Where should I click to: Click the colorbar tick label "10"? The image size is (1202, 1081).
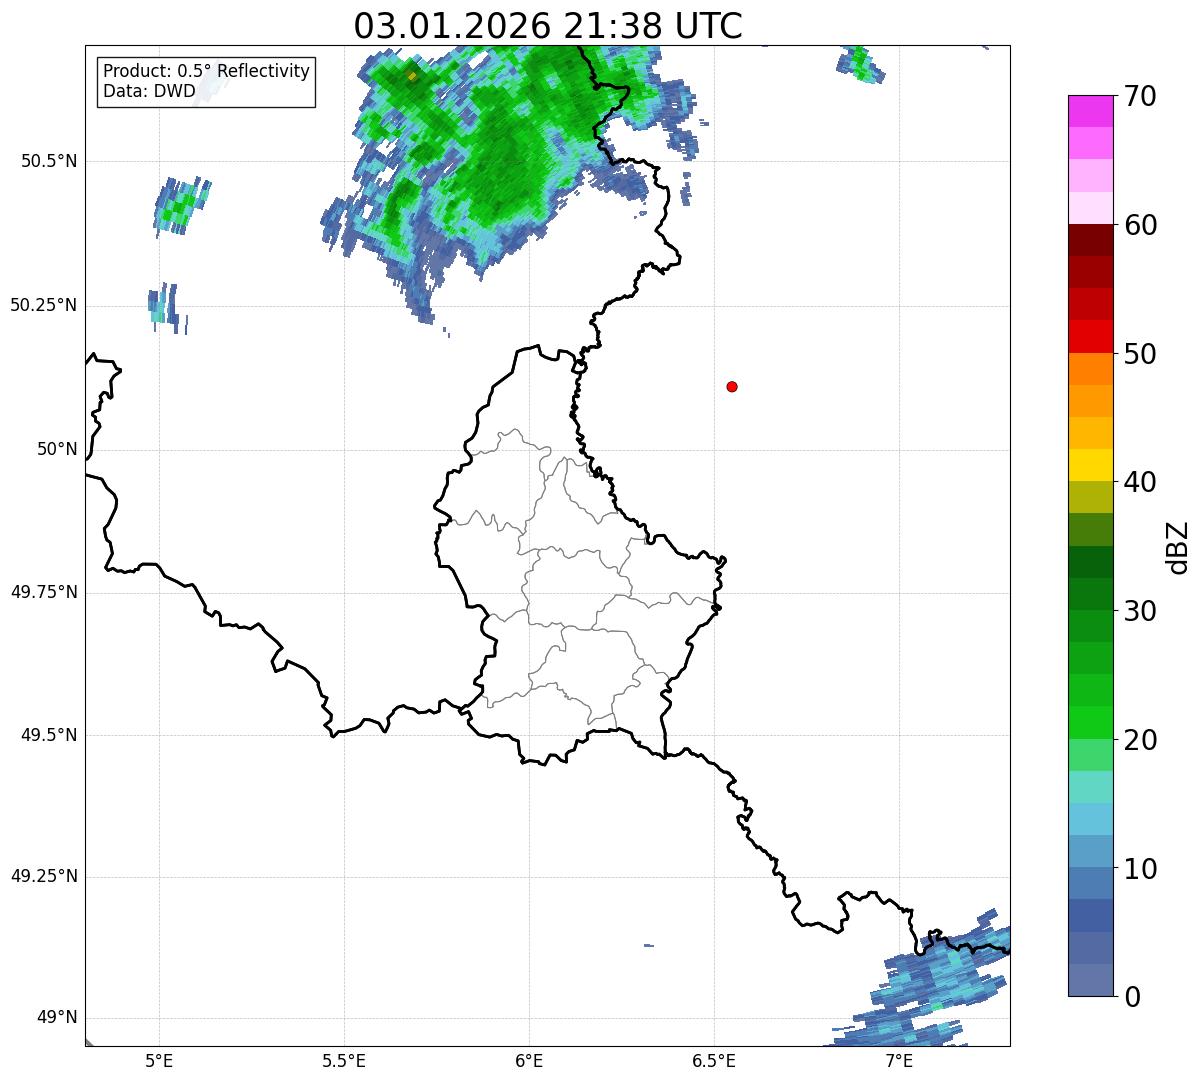point(1140,869)
